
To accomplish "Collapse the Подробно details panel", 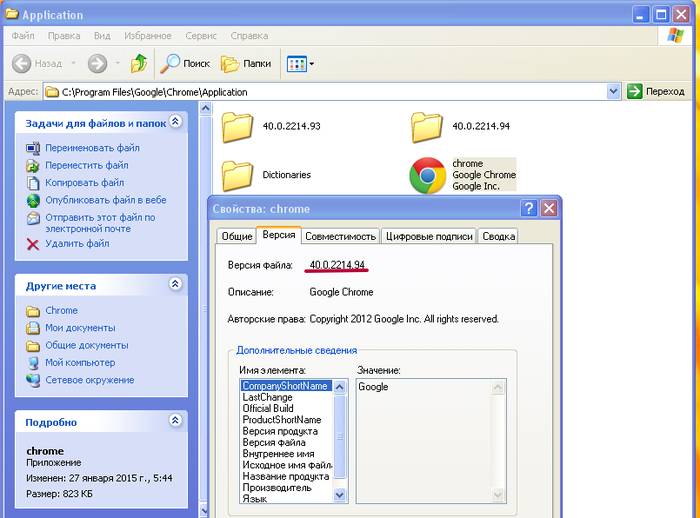I will point(175,420).
